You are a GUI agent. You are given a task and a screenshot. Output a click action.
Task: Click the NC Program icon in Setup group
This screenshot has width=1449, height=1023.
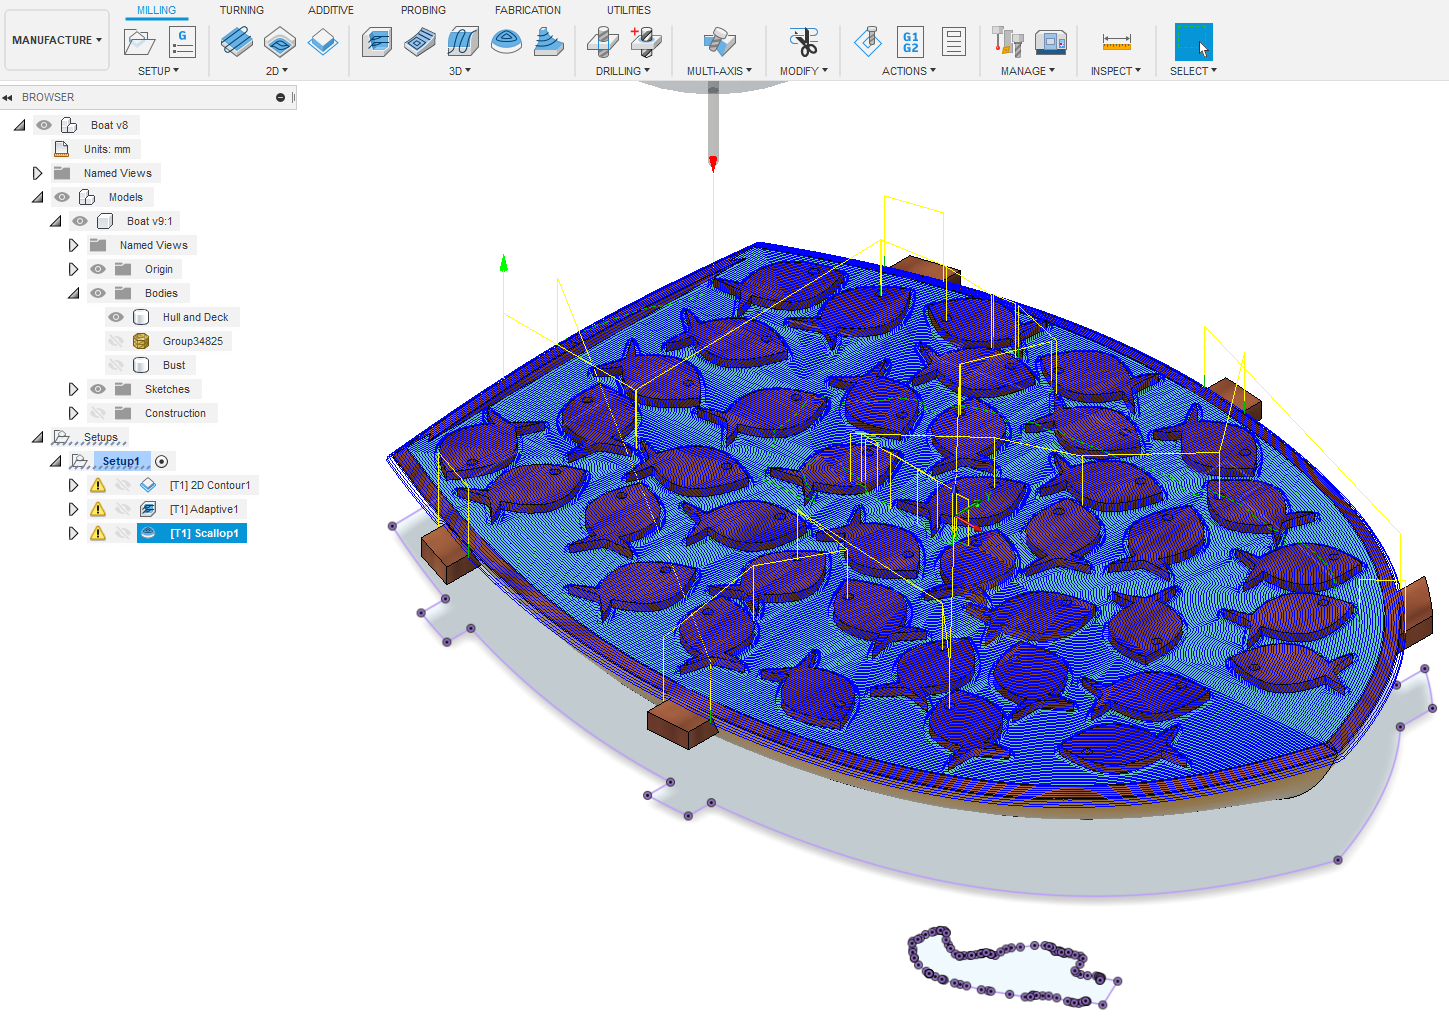point(183,42)
